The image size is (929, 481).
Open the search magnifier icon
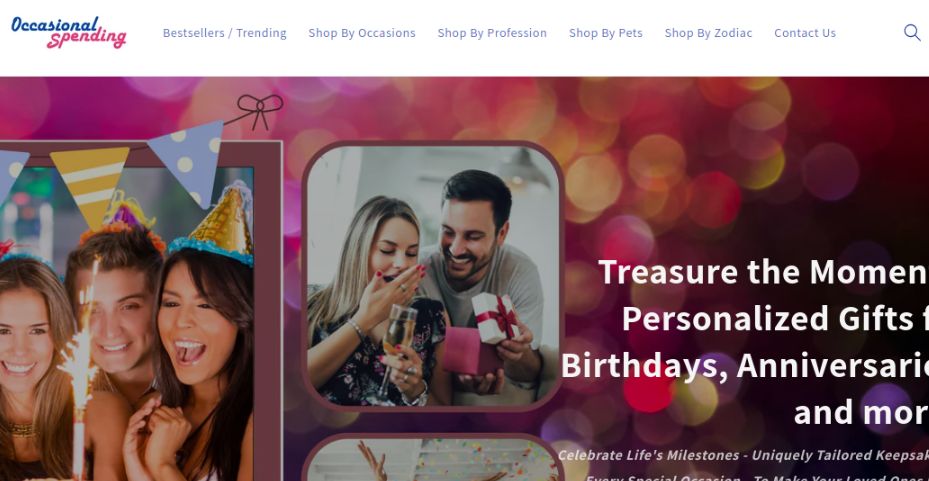pos(912,33)
